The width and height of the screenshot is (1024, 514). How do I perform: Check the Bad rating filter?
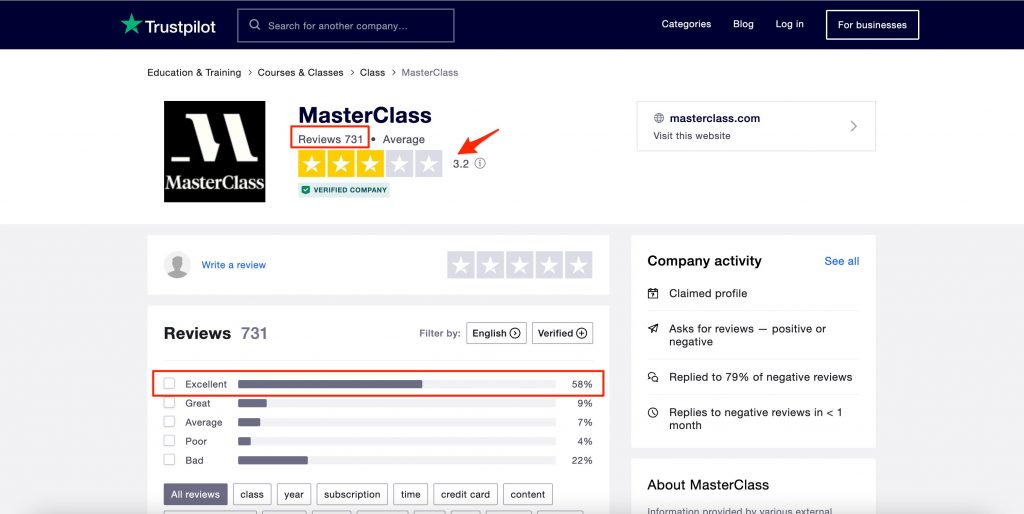pyautogui.click(x=169, y=459)
